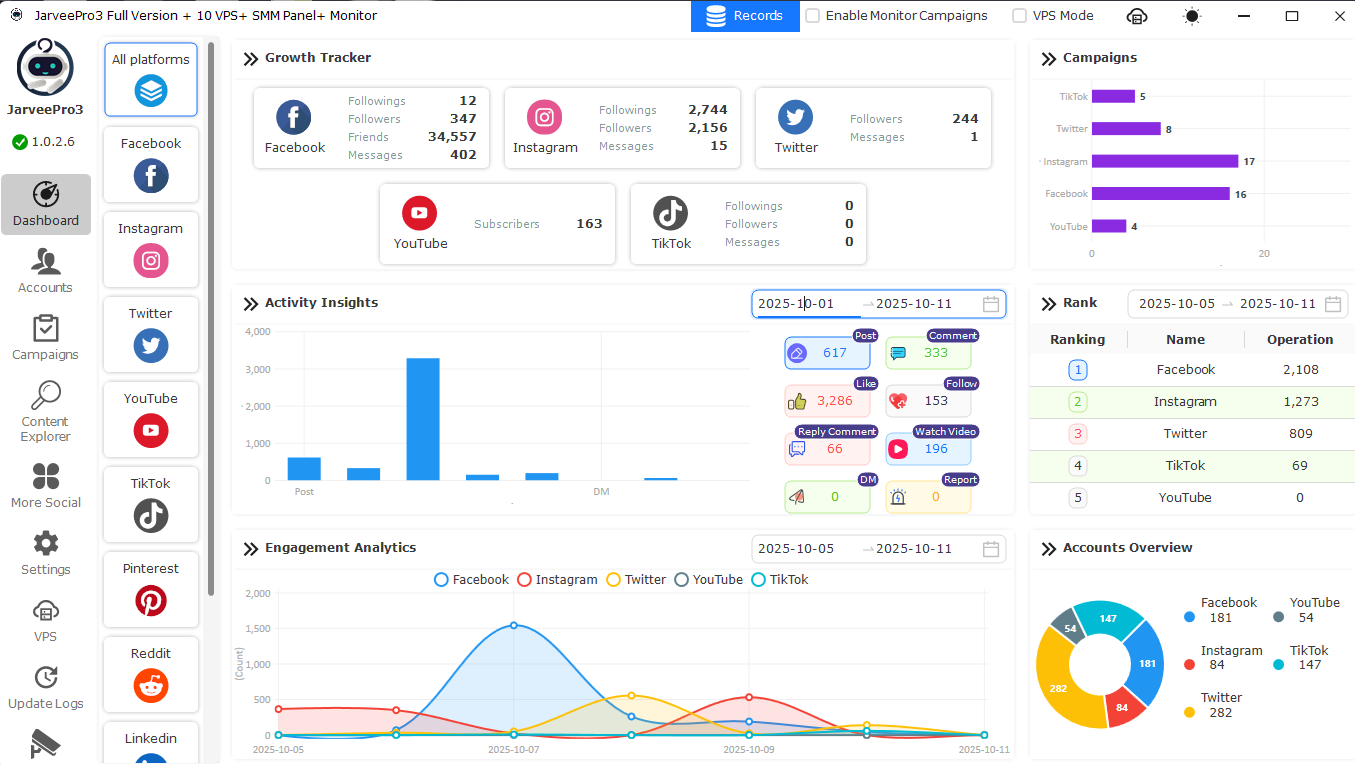Select the Pinterest platform tab
Image resolution: width=1355 pixels, height=764 pixels.
point(151,589)
